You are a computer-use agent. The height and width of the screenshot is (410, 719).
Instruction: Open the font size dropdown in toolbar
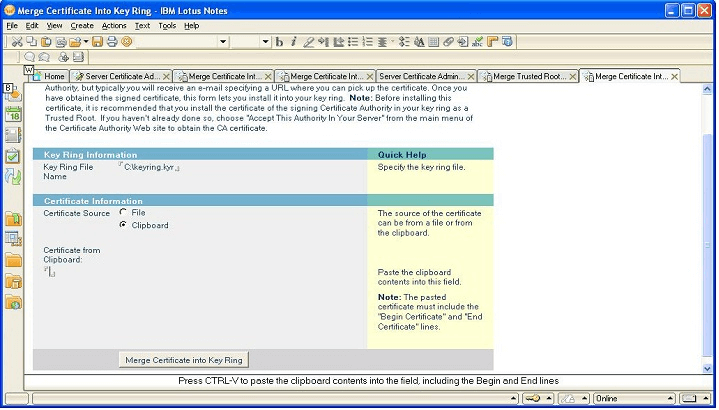click(265, 42)
